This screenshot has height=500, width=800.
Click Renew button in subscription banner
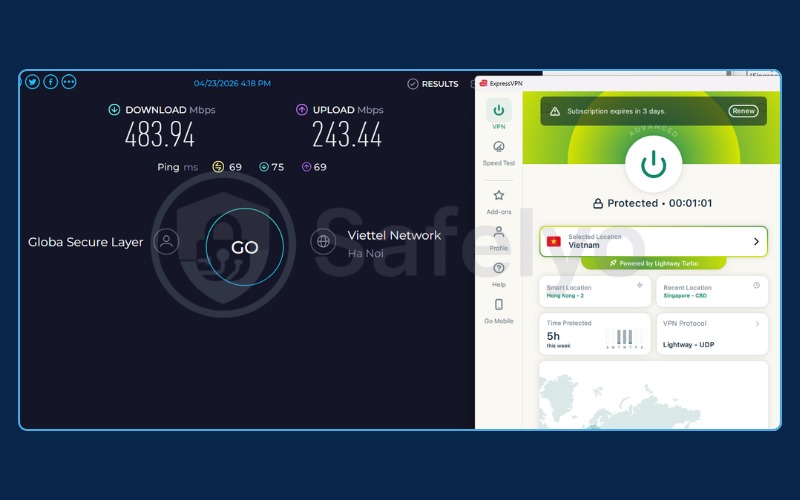pos(743,111)
